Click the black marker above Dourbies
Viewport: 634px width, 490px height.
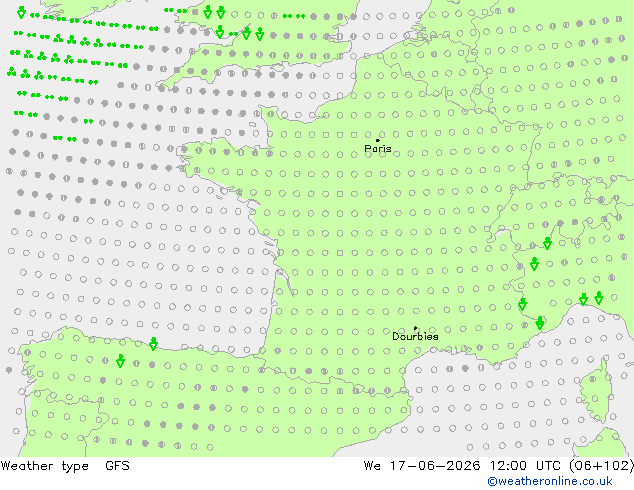click(x=415, y=328)
